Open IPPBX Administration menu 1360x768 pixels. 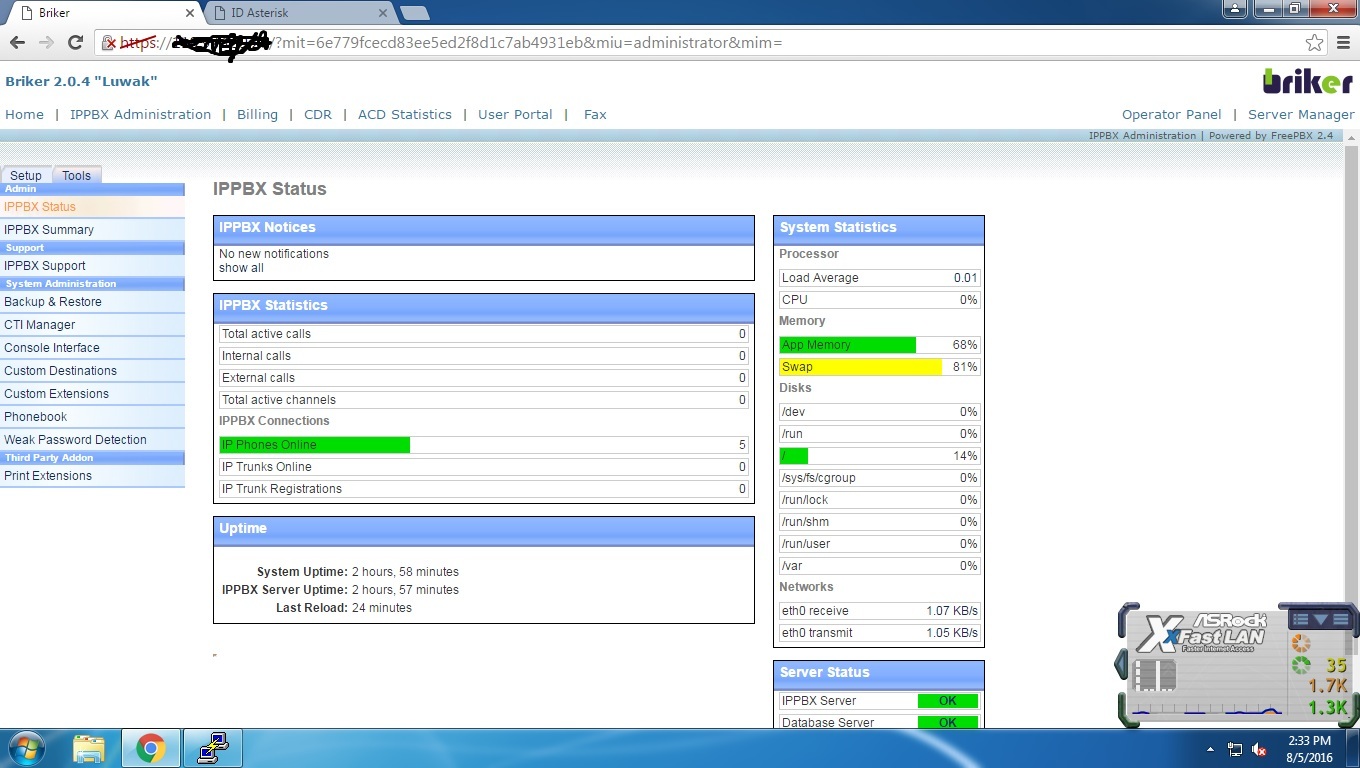point(140,114)
